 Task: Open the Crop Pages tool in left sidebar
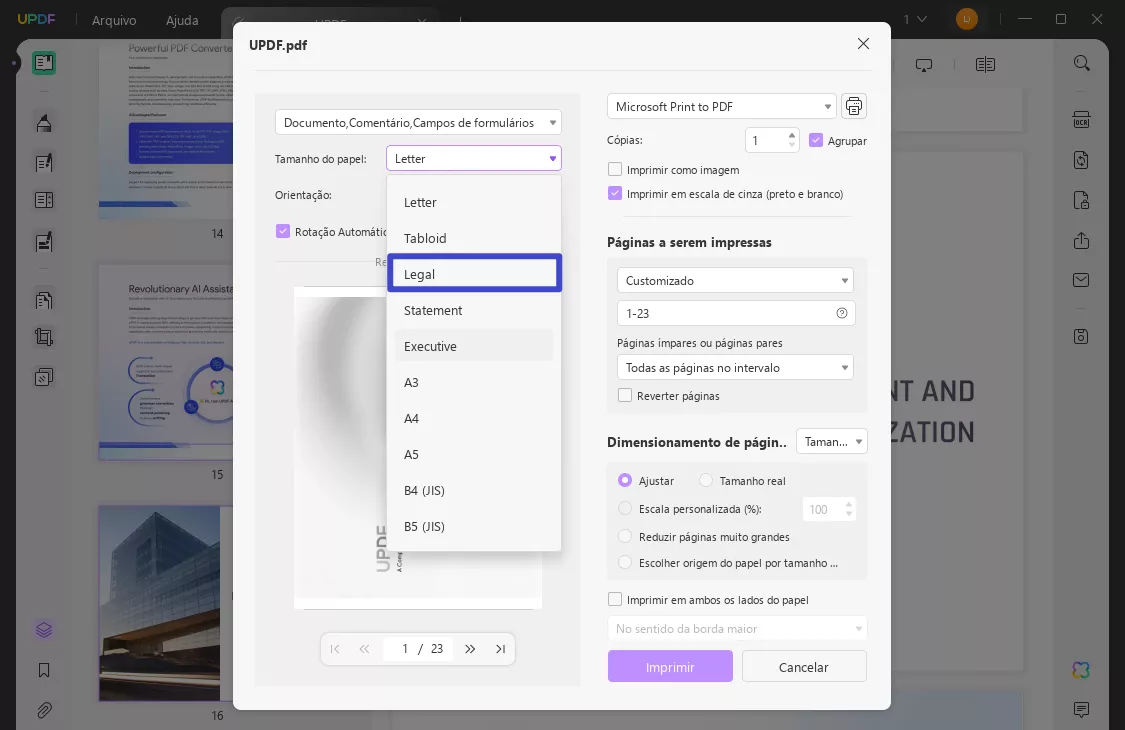coord(44,337)
